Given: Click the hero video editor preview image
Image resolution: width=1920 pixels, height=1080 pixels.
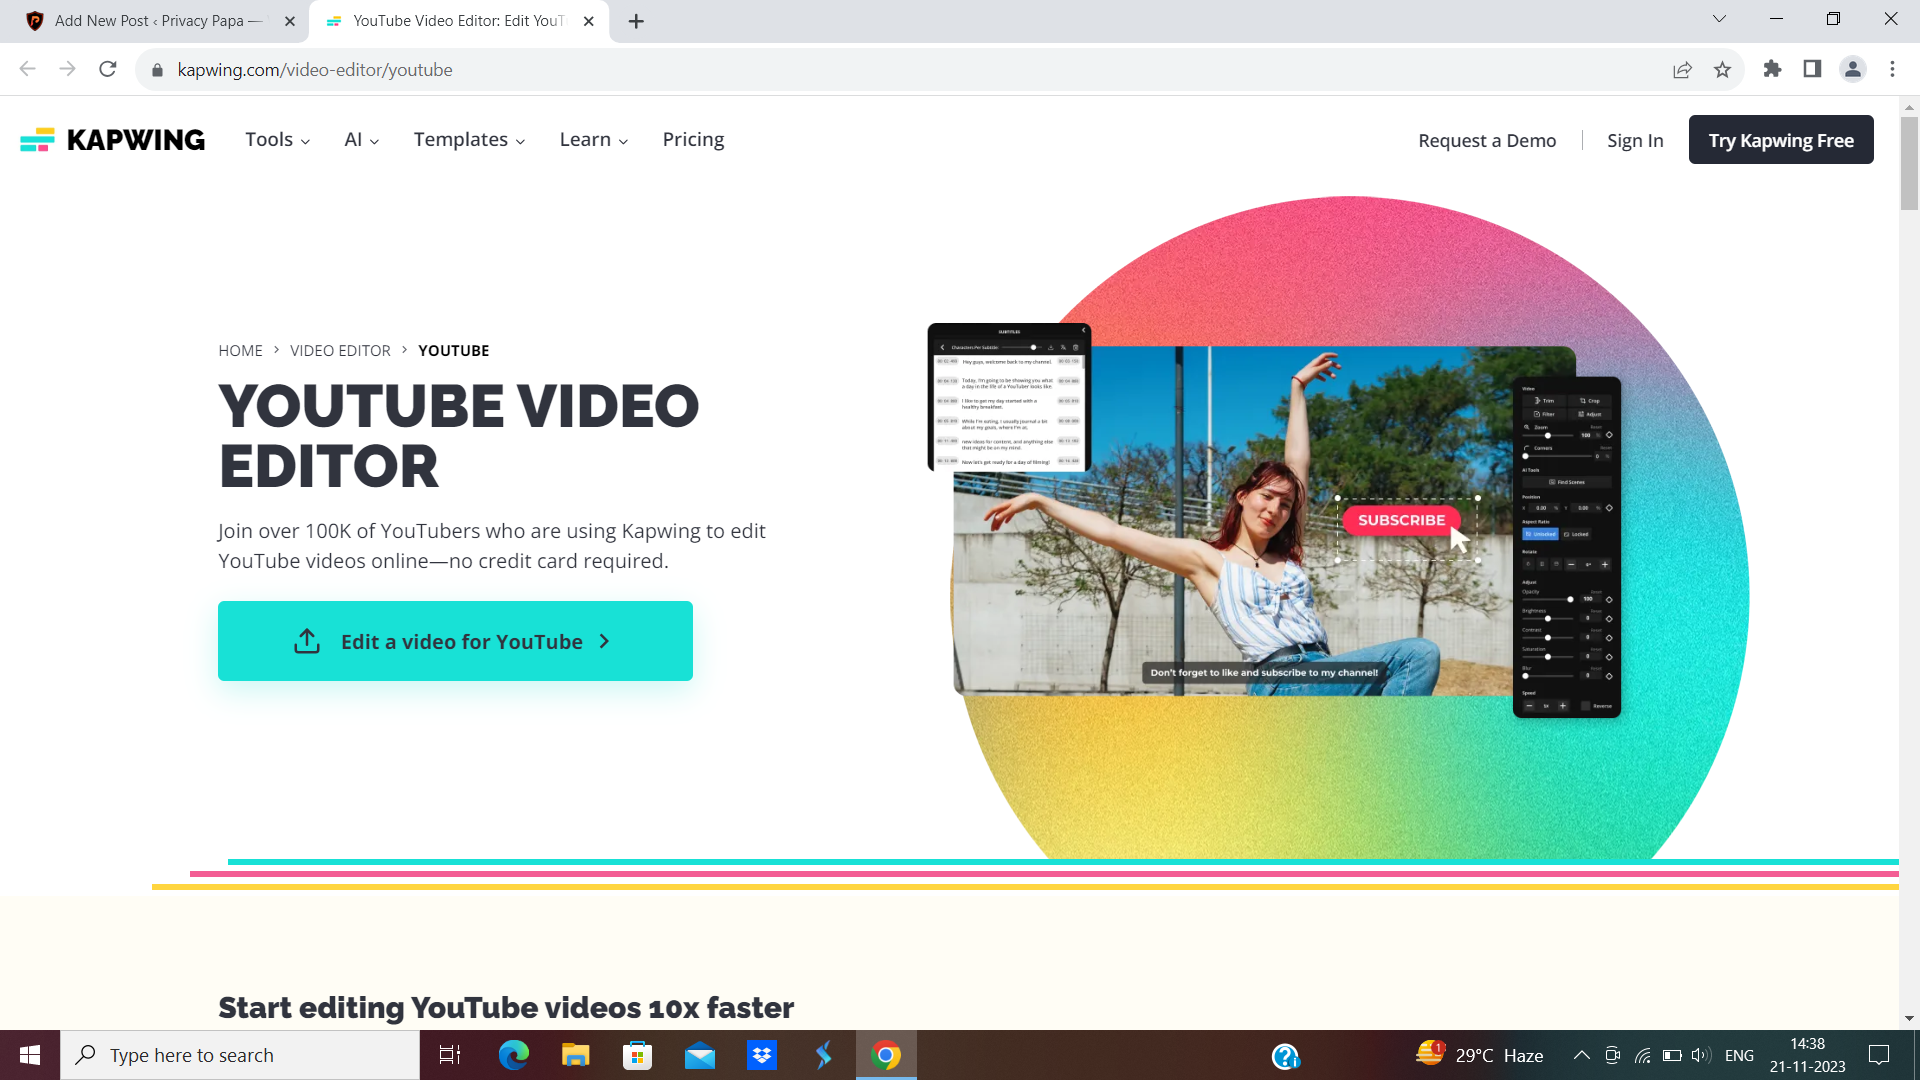Looking at the screenshot, I should (x=1275, y=520).
